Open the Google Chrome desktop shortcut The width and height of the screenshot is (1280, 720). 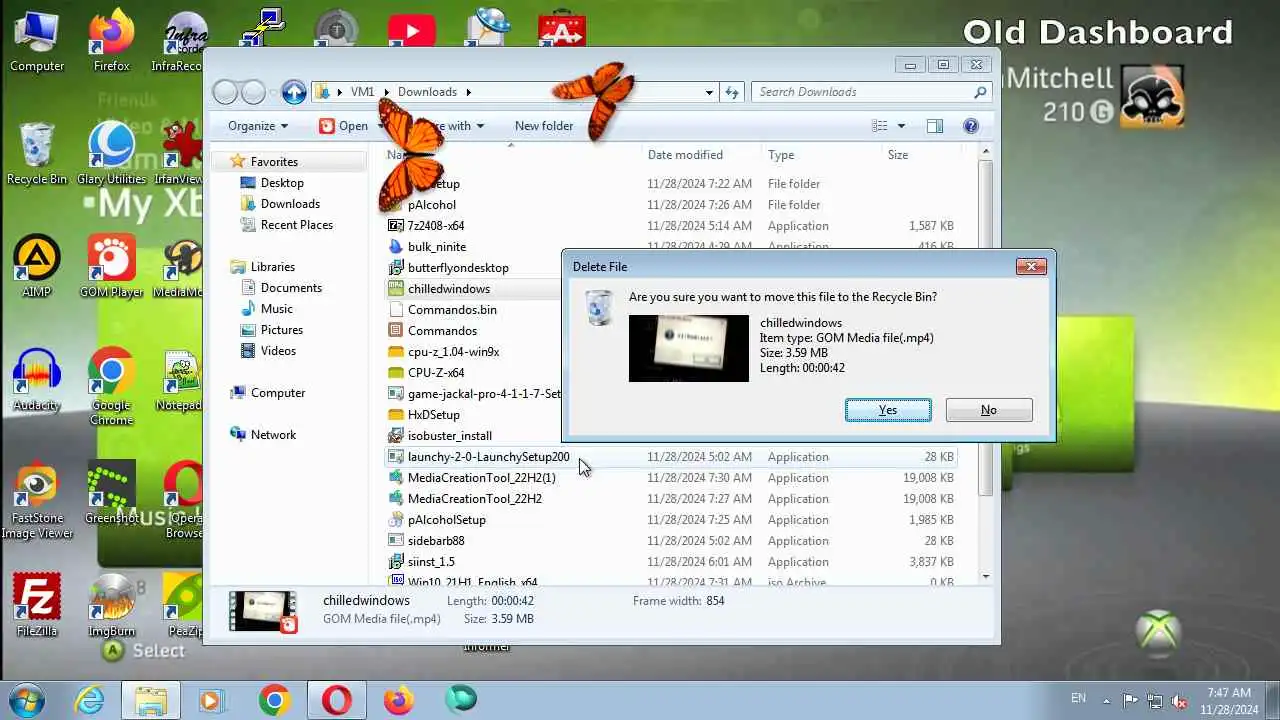coord(112,386)
